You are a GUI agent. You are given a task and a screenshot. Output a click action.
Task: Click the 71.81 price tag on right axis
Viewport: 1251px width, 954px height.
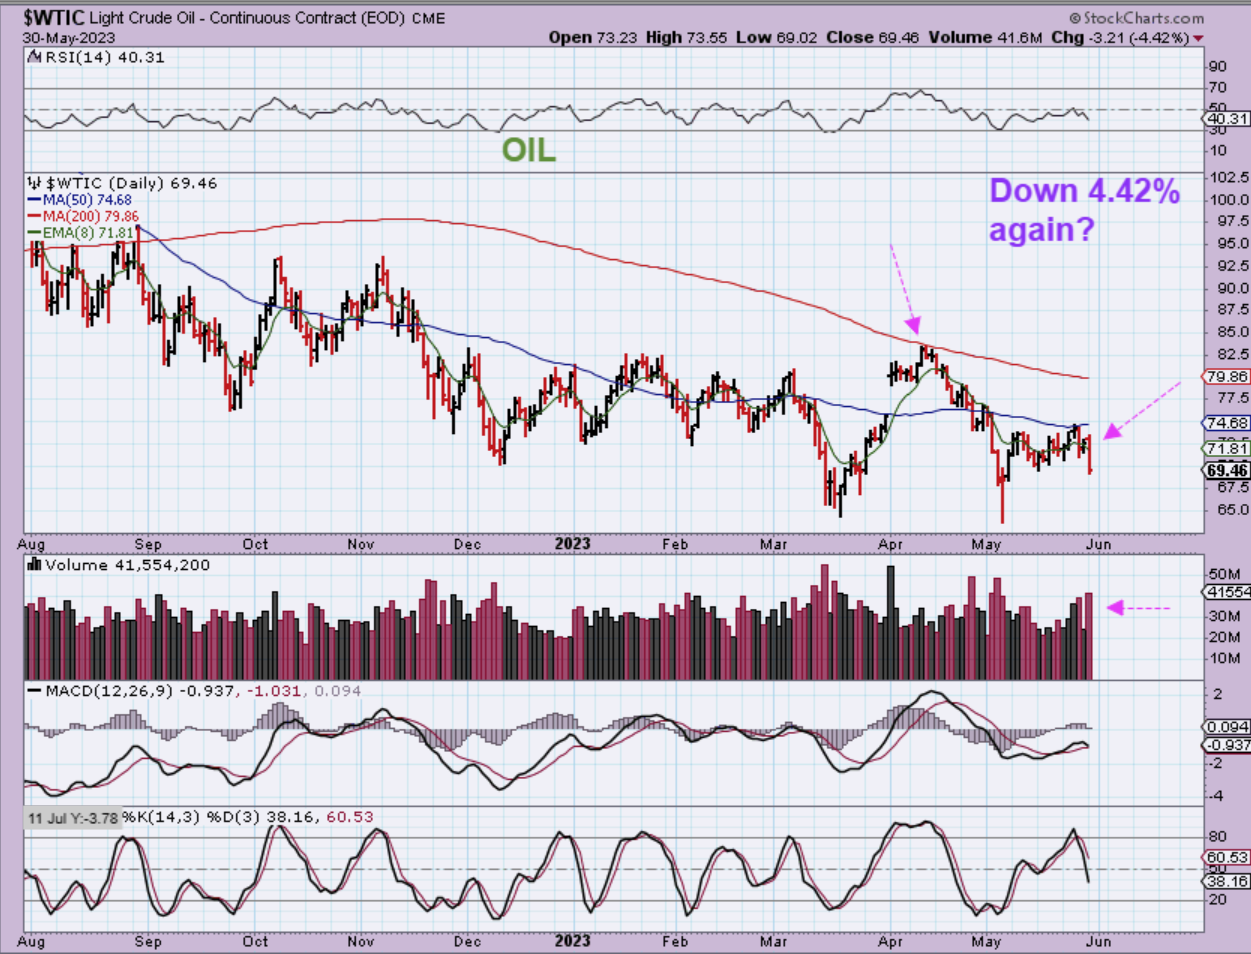(1227, 449)
